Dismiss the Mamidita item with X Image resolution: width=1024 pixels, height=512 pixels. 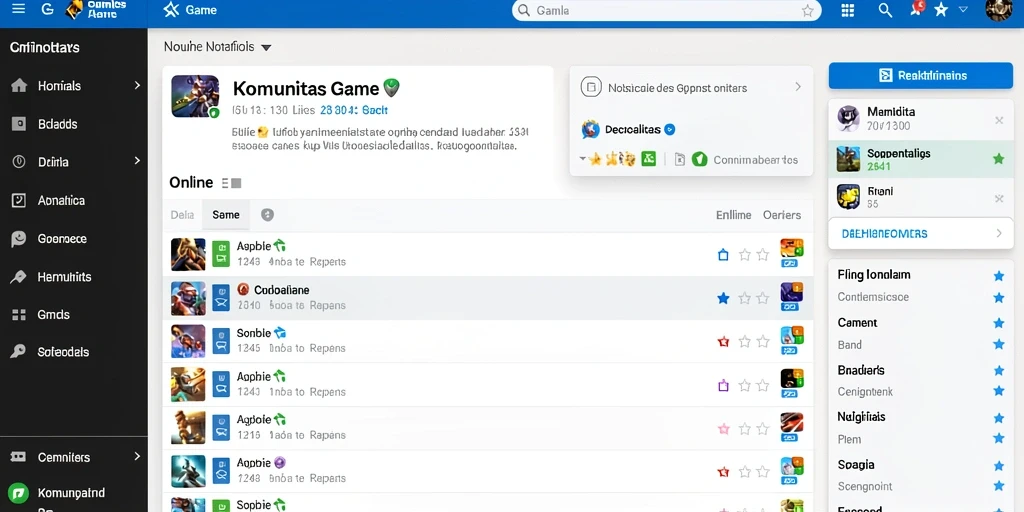[x=999, y=120]
